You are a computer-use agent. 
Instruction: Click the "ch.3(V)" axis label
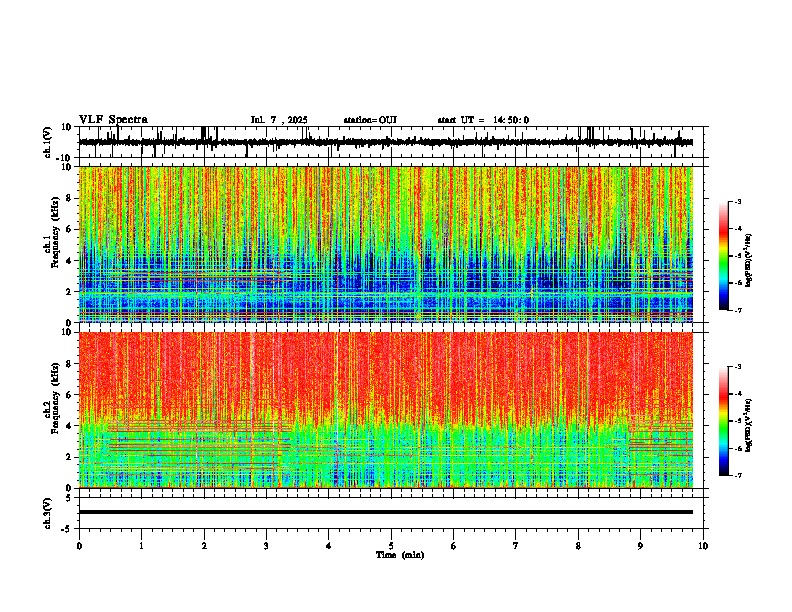point(48,513)
